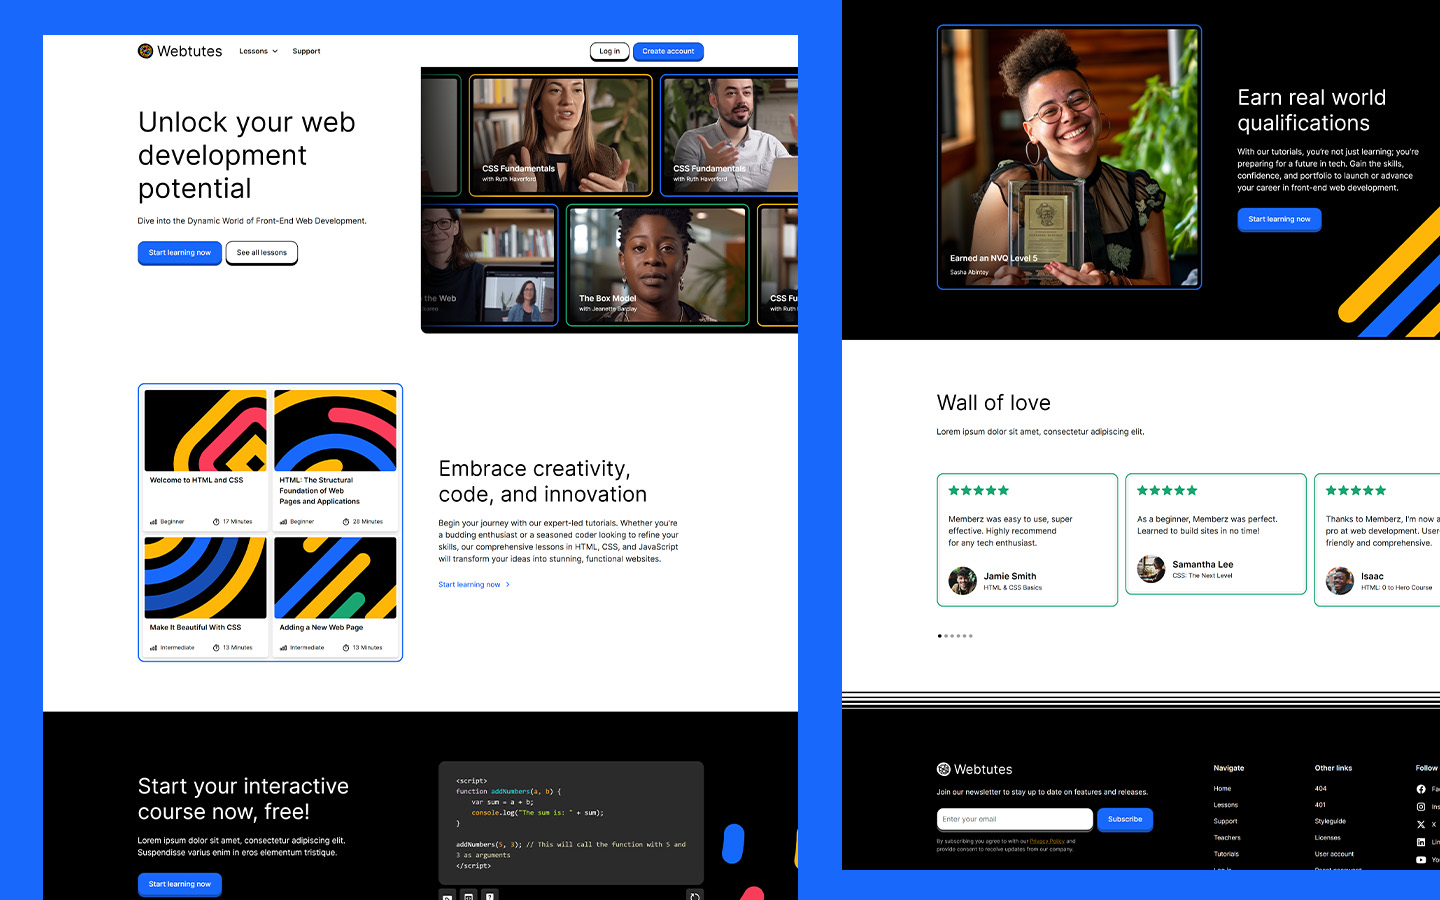Click the X social icon under Follow
1440x900 pixels.
coord(1421,824)
